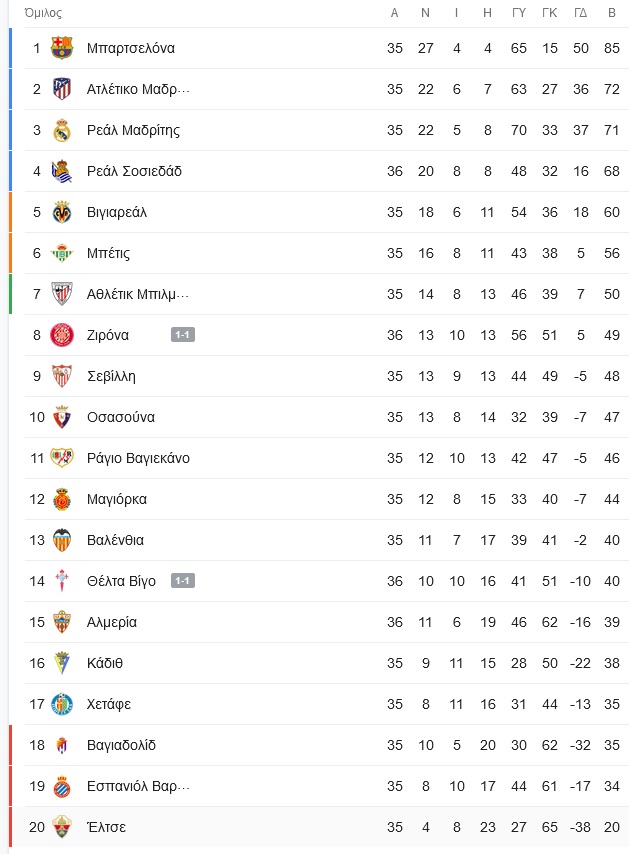Click the Όμιλος column header
This screenshot has height=854, width=629.
(44, 13)
